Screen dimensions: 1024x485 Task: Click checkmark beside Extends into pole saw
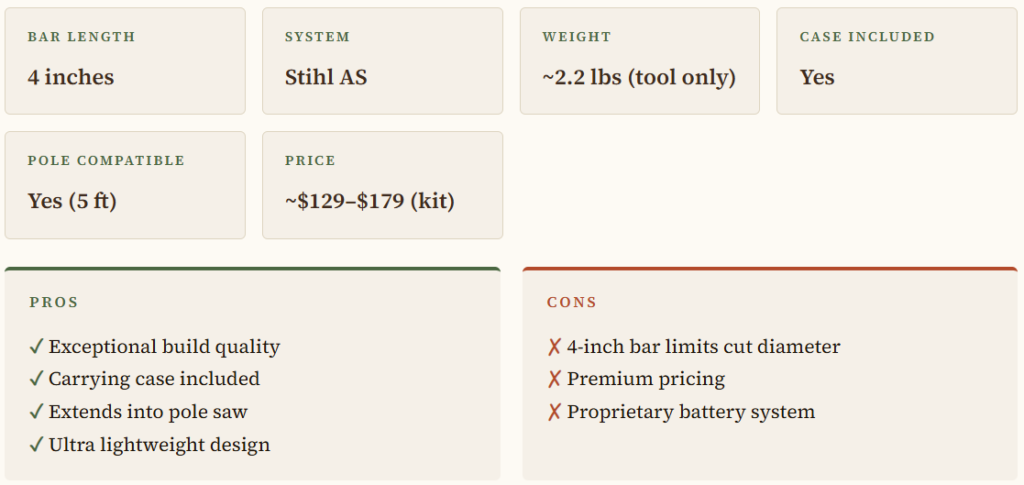(36, 412)
